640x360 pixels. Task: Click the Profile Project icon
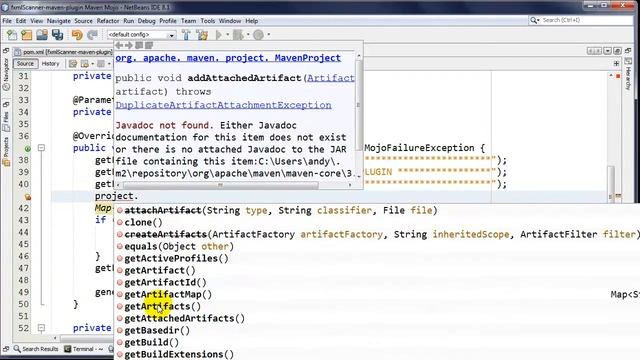pyautogui.click(x=258, y=35)
